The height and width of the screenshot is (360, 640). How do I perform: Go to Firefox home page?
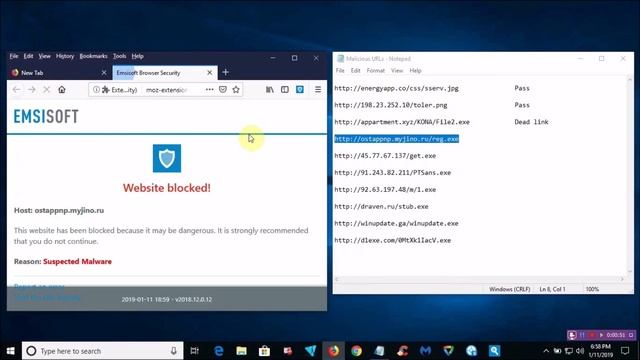[62, 90]
